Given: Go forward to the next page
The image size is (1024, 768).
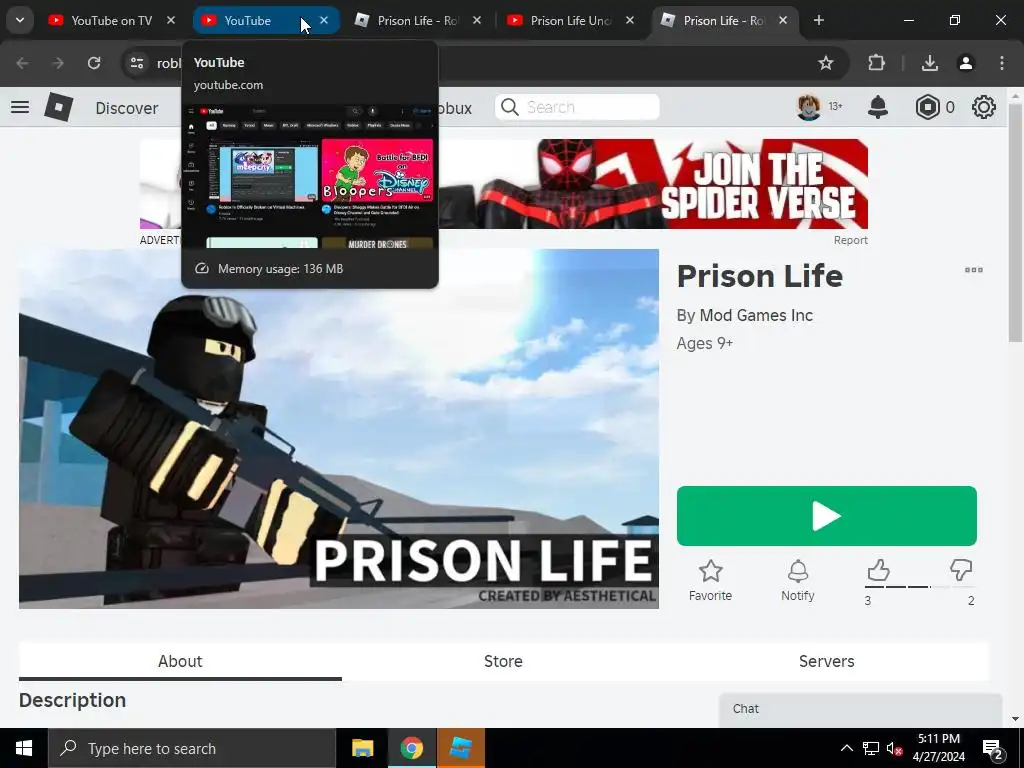Looking at the screenshot, I should tap(58, 63).
